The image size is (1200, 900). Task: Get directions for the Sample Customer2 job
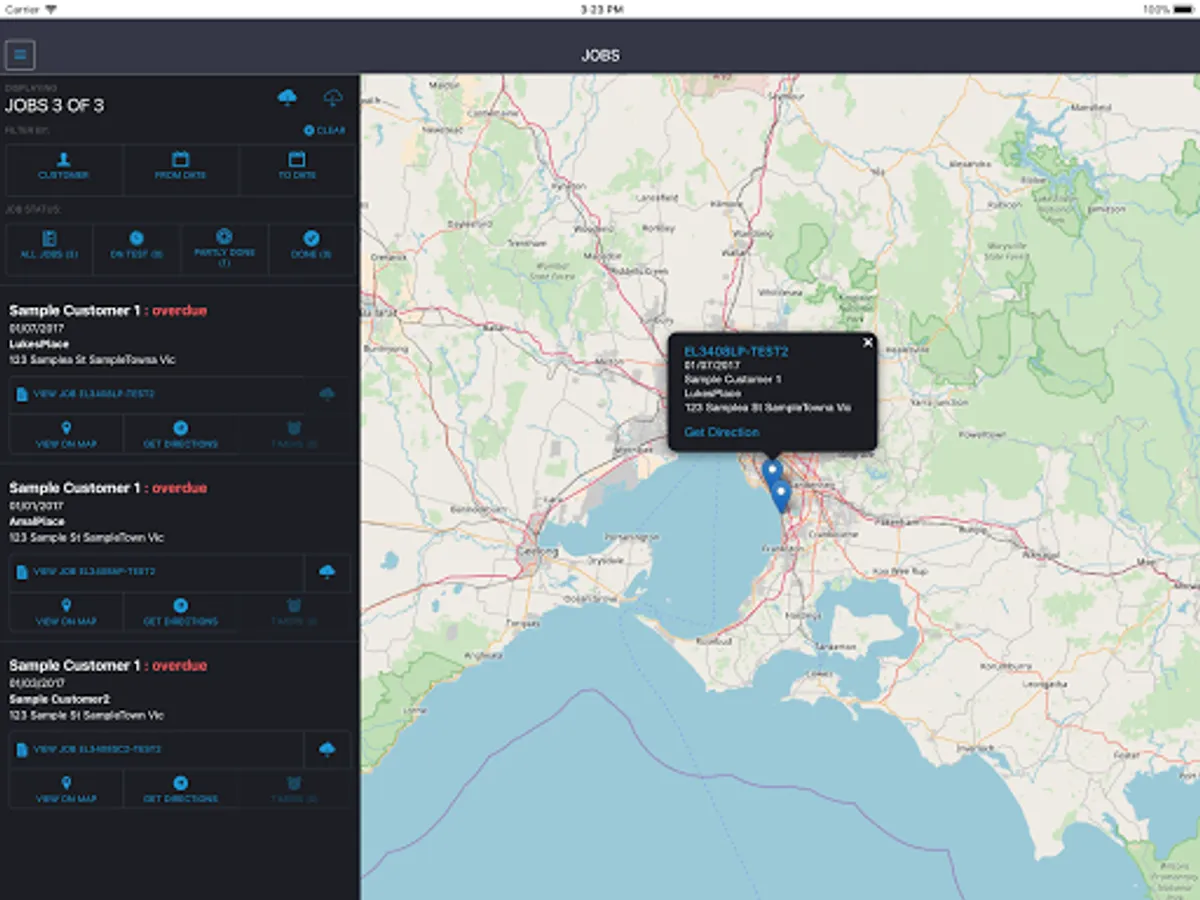coord(180,790)
